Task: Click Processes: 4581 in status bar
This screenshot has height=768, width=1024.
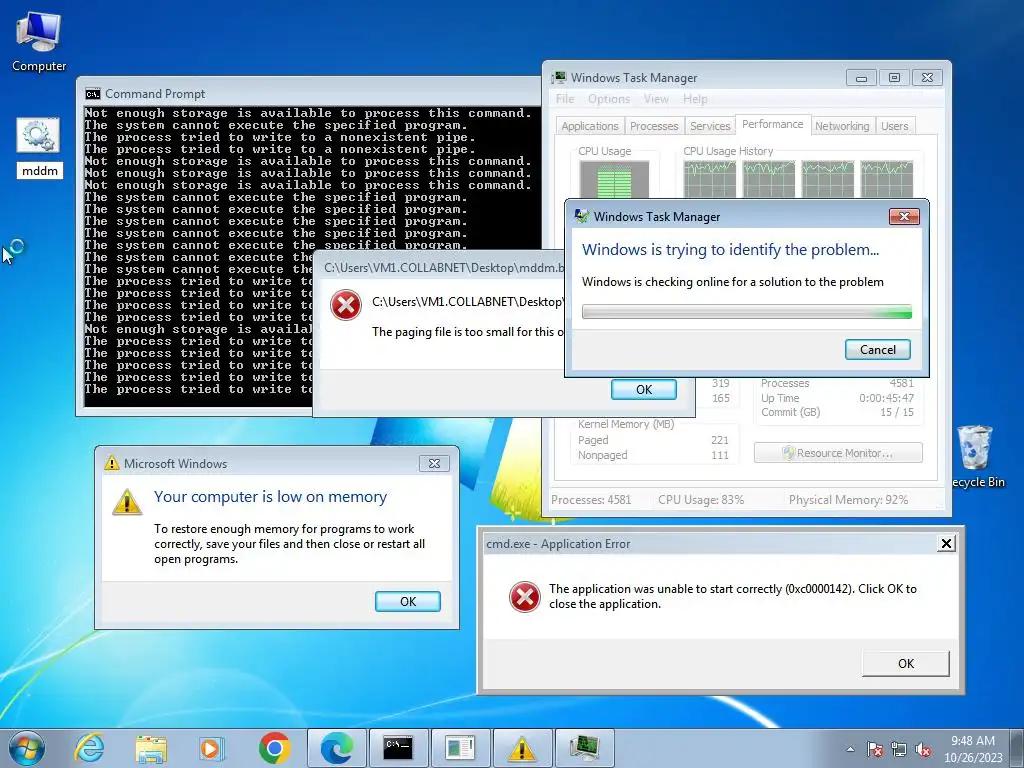Action: pos(591,500)
